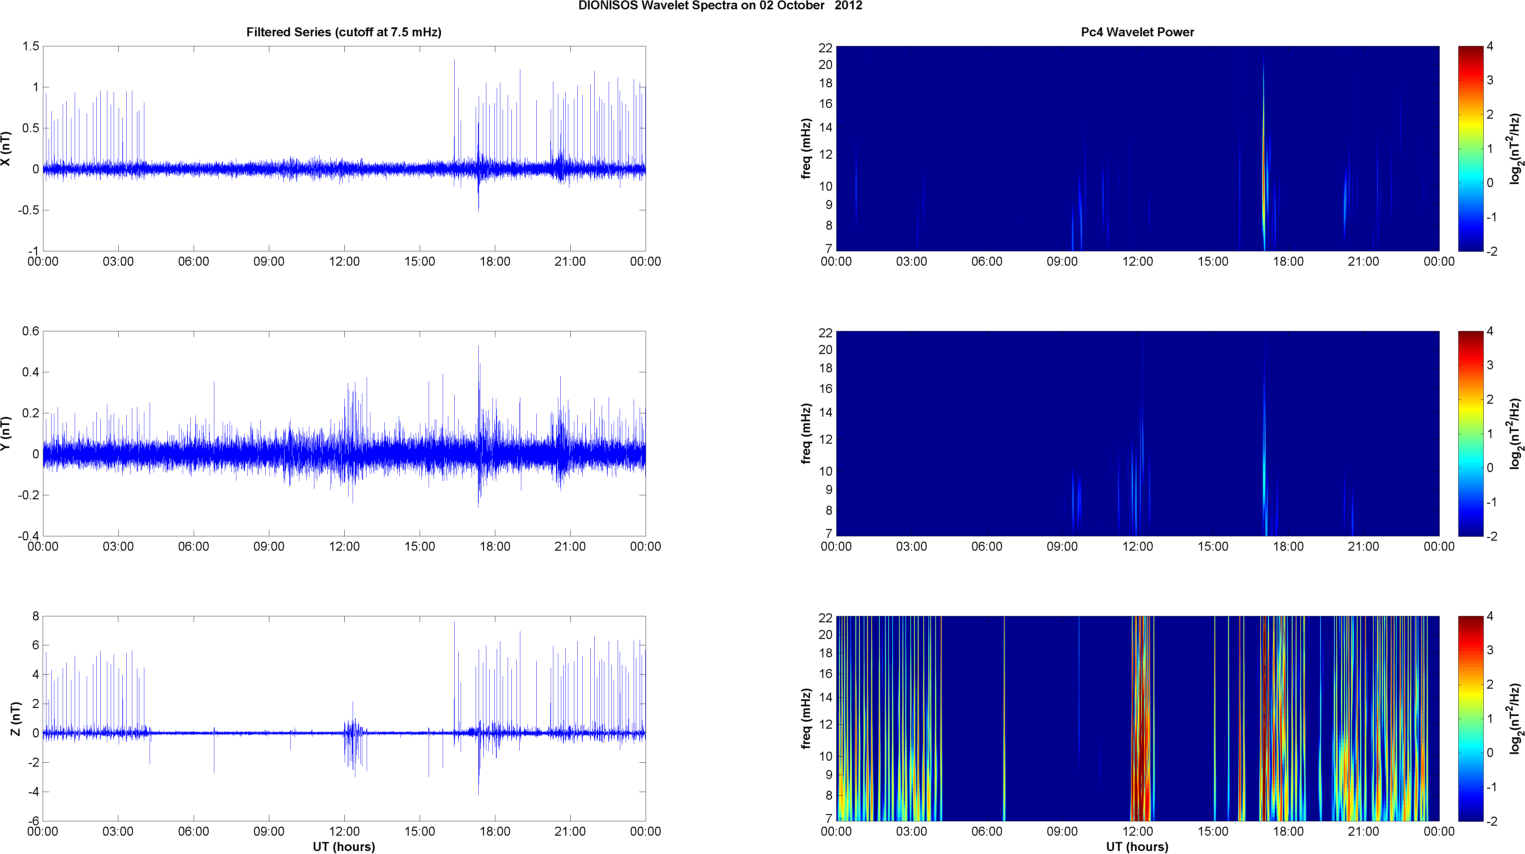This screenshot has height=854, width=1525.
Task: Click the 'freq (mHz)' label of the bottom wavelet panel
Action: point(806,719)
